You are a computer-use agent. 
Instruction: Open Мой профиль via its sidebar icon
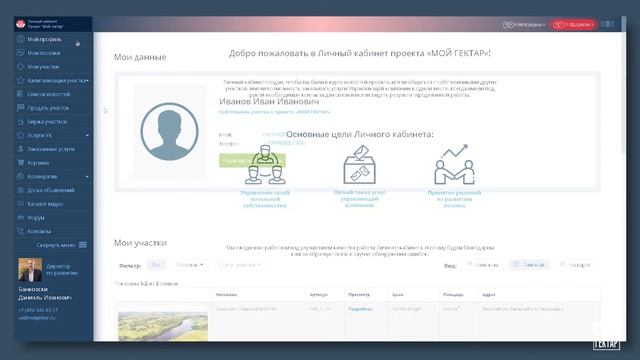[x=20, y=39]
